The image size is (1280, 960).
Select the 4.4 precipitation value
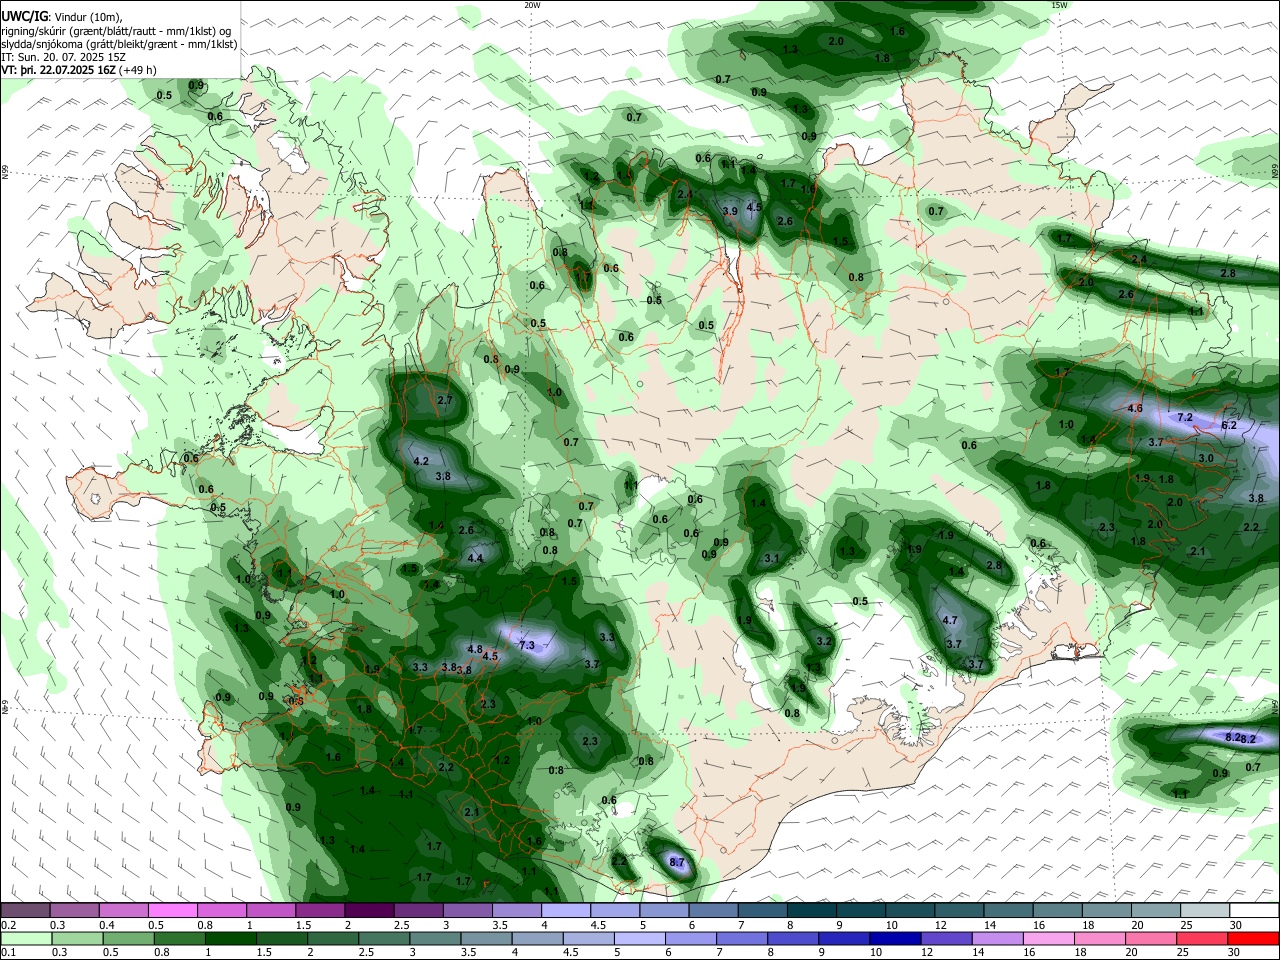[475, 559]
